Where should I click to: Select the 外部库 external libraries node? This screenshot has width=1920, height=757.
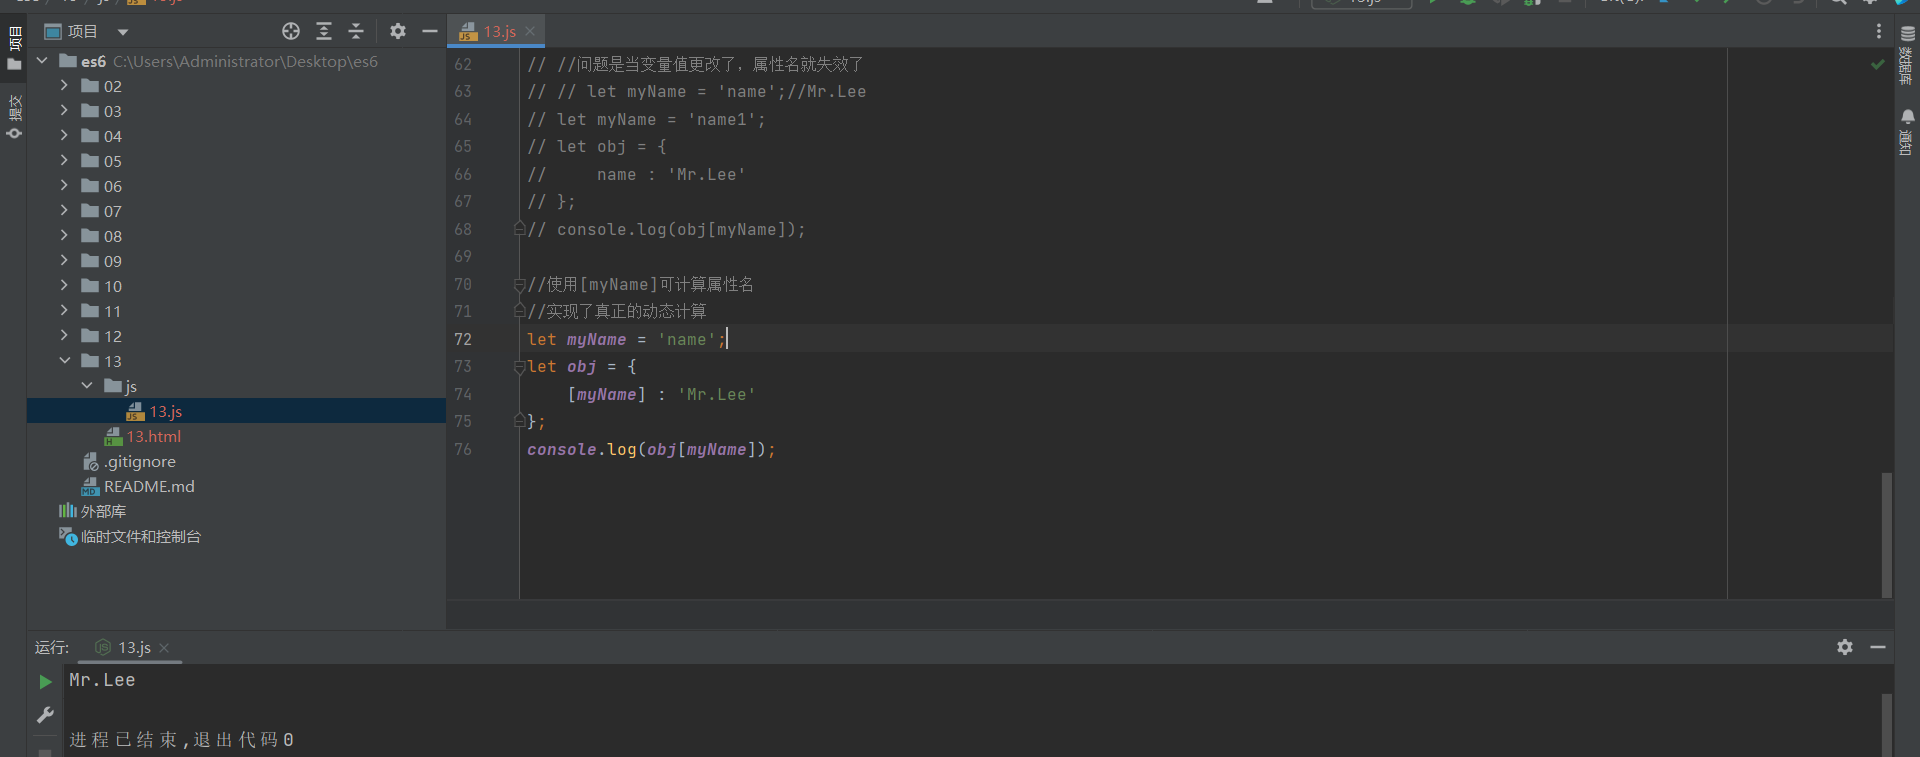pos(92,511)
